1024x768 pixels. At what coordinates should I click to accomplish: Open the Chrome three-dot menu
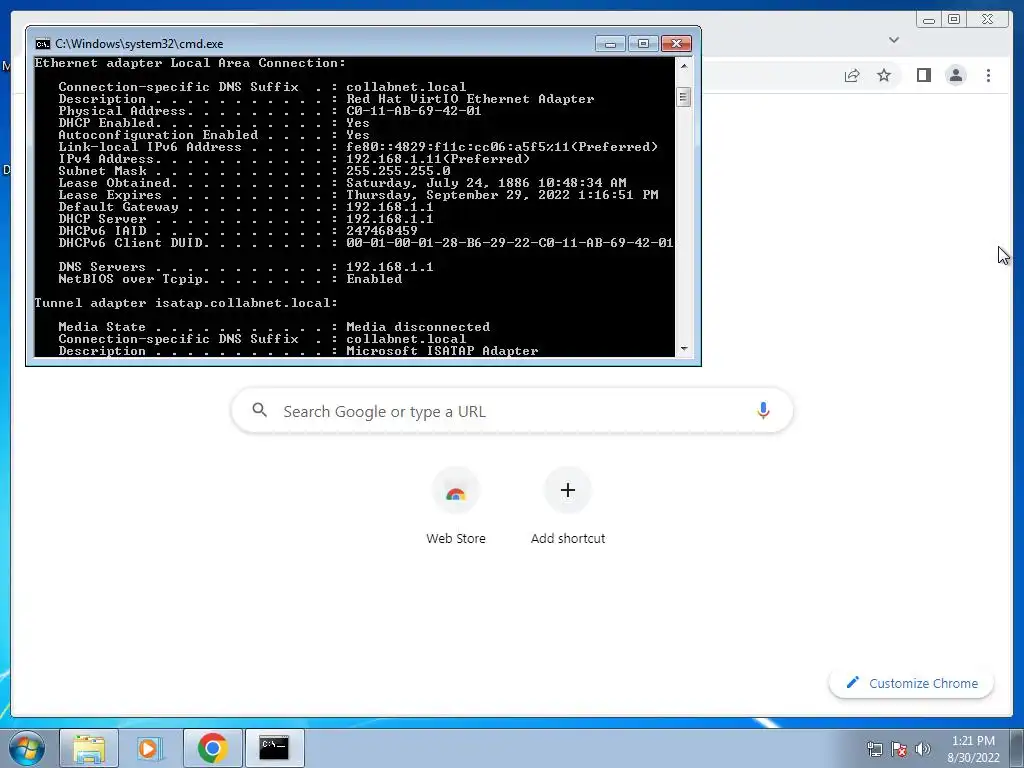click(988, 76)
